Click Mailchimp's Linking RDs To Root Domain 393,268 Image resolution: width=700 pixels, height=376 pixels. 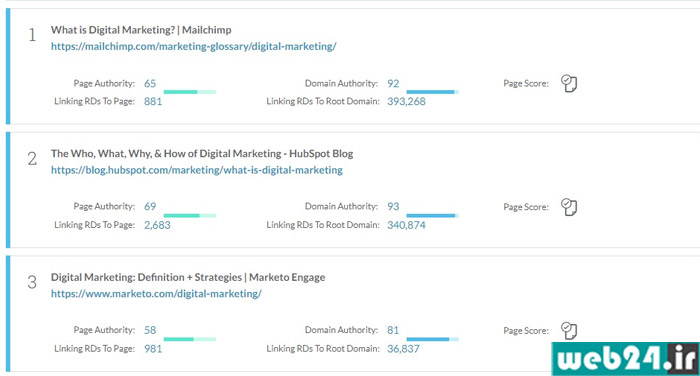coord(406,101)
